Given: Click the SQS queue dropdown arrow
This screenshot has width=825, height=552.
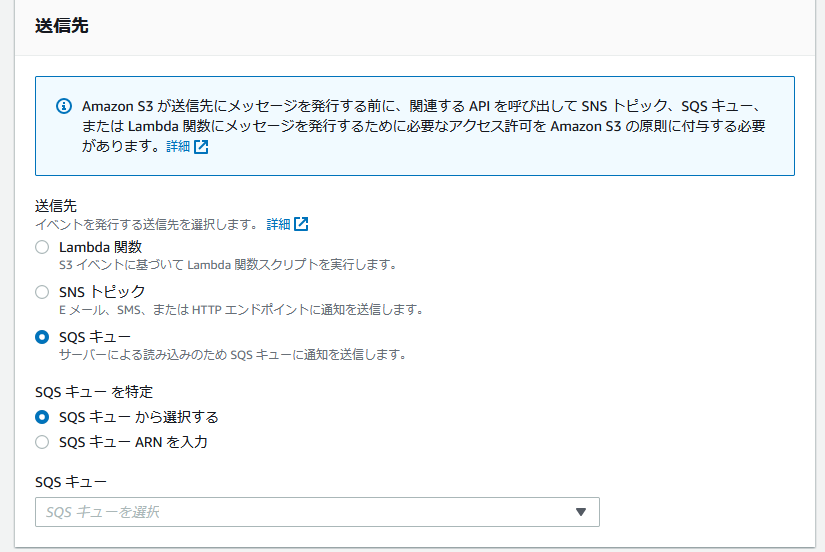Looking at the screenshot, I should tap(581, 512).
